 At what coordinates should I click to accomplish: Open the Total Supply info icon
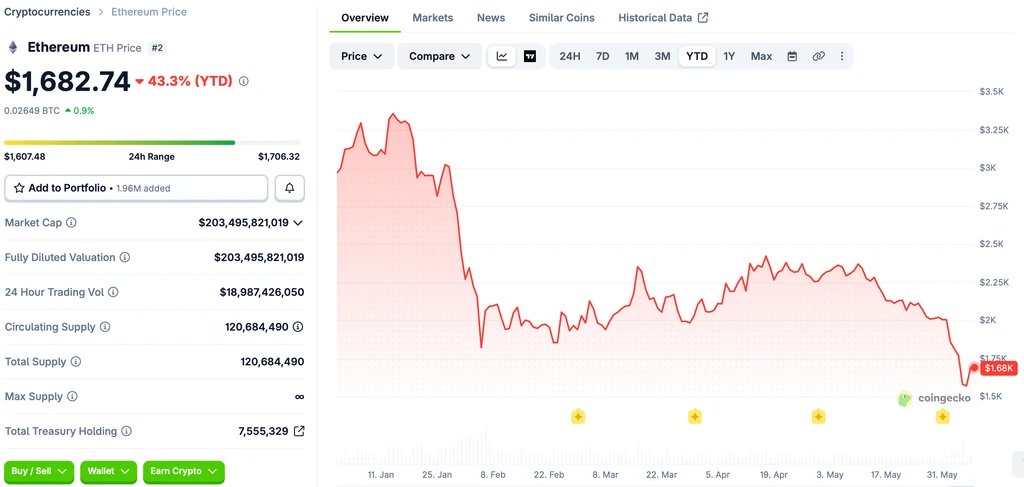[76, 362]
